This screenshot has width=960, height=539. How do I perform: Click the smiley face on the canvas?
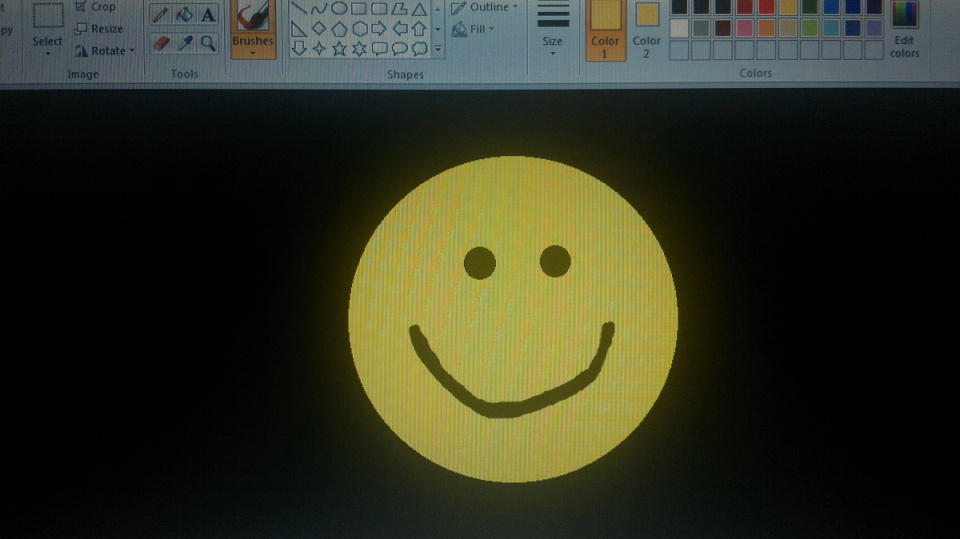click(513, 319)
